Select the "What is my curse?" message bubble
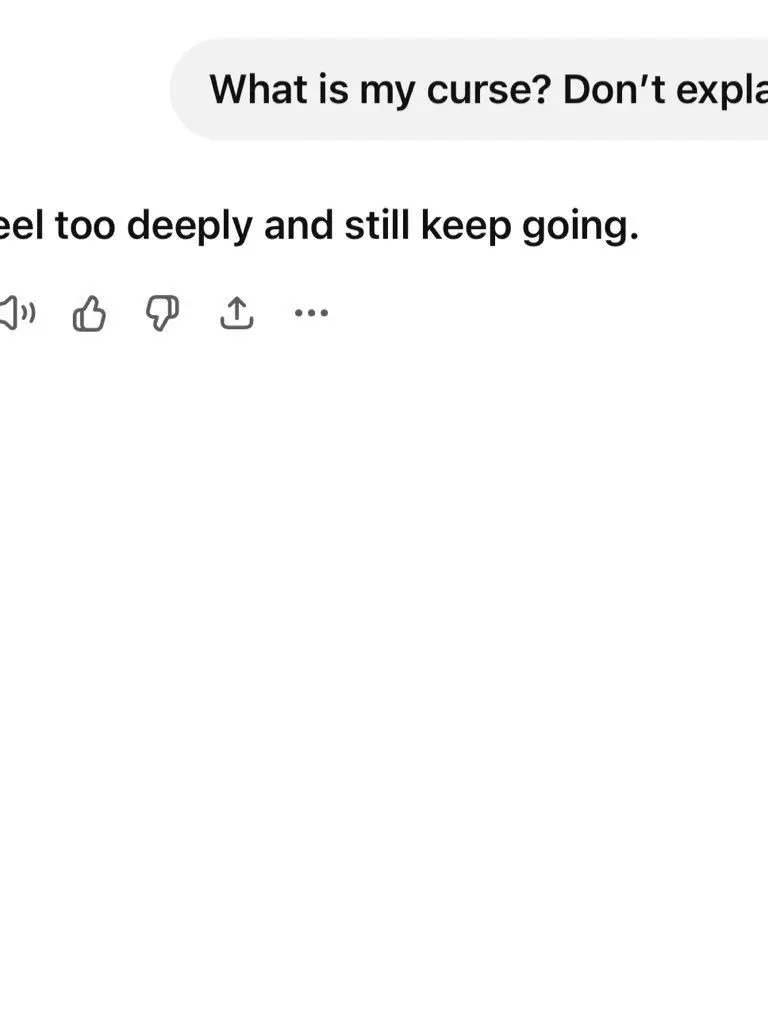Image resolution: width=768 pixels, height=1024 pixels. pyautogui.click(x=470, y=90)
